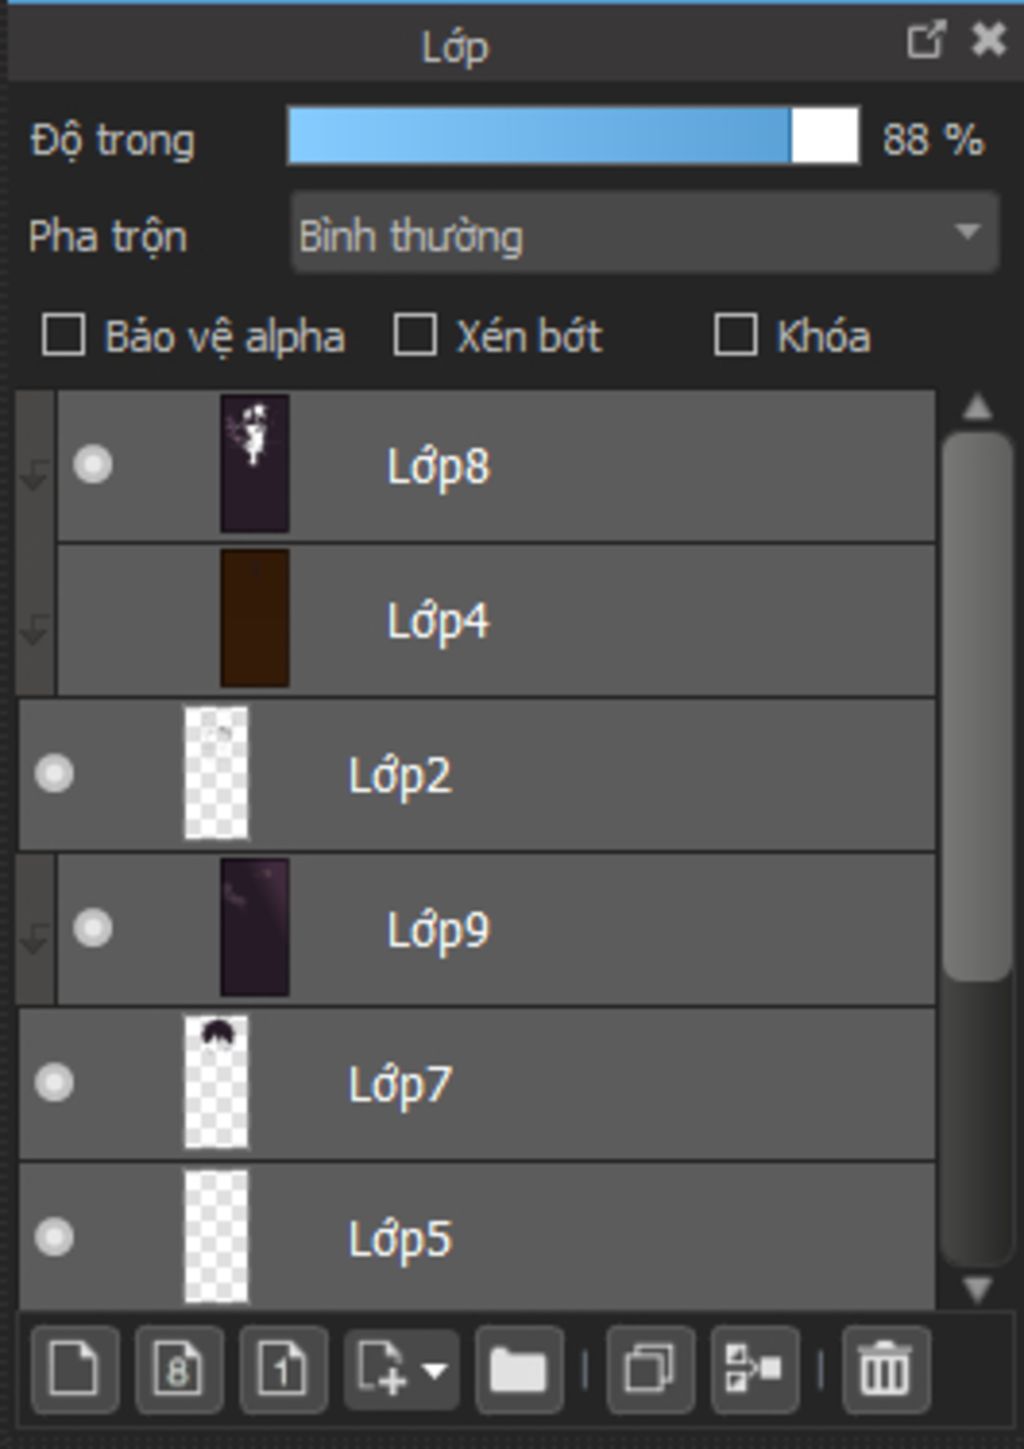
Task: Select the Lớp5 layer by its name
Action: (x=400, y=1240)
